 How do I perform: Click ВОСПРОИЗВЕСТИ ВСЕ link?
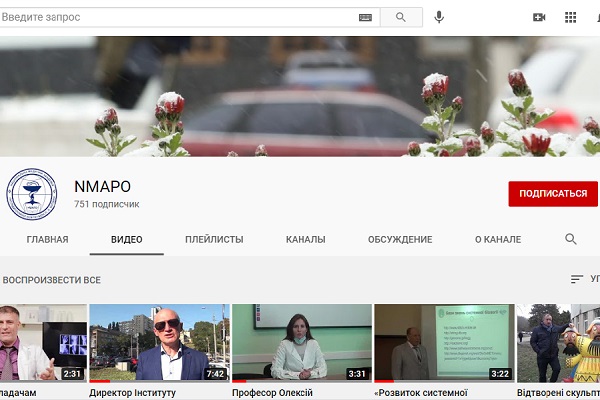pyautogui.click(x=52, y=280)
